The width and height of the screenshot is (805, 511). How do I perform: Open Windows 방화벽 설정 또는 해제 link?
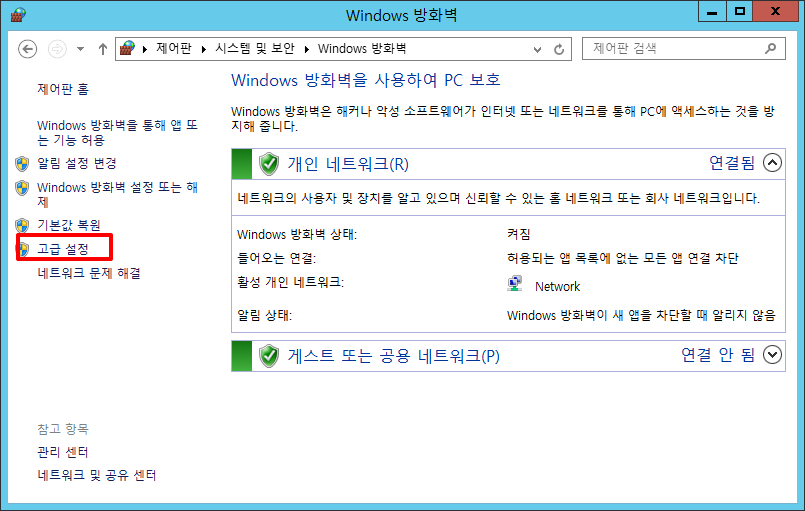pos(117,194)
